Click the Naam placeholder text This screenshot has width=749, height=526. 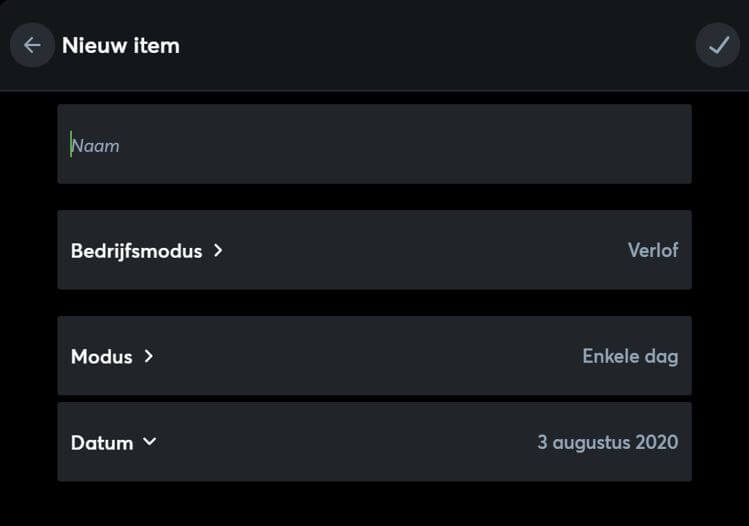click(96, 146)
